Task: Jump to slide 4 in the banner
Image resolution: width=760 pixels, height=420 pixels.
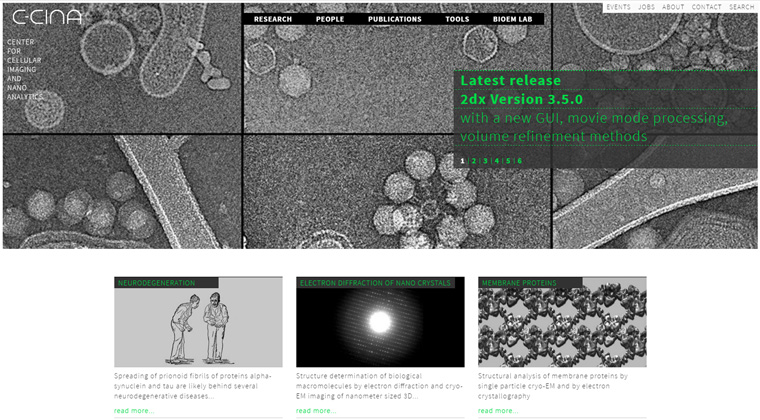Action: pyautogui.click(x=497, y=161)
